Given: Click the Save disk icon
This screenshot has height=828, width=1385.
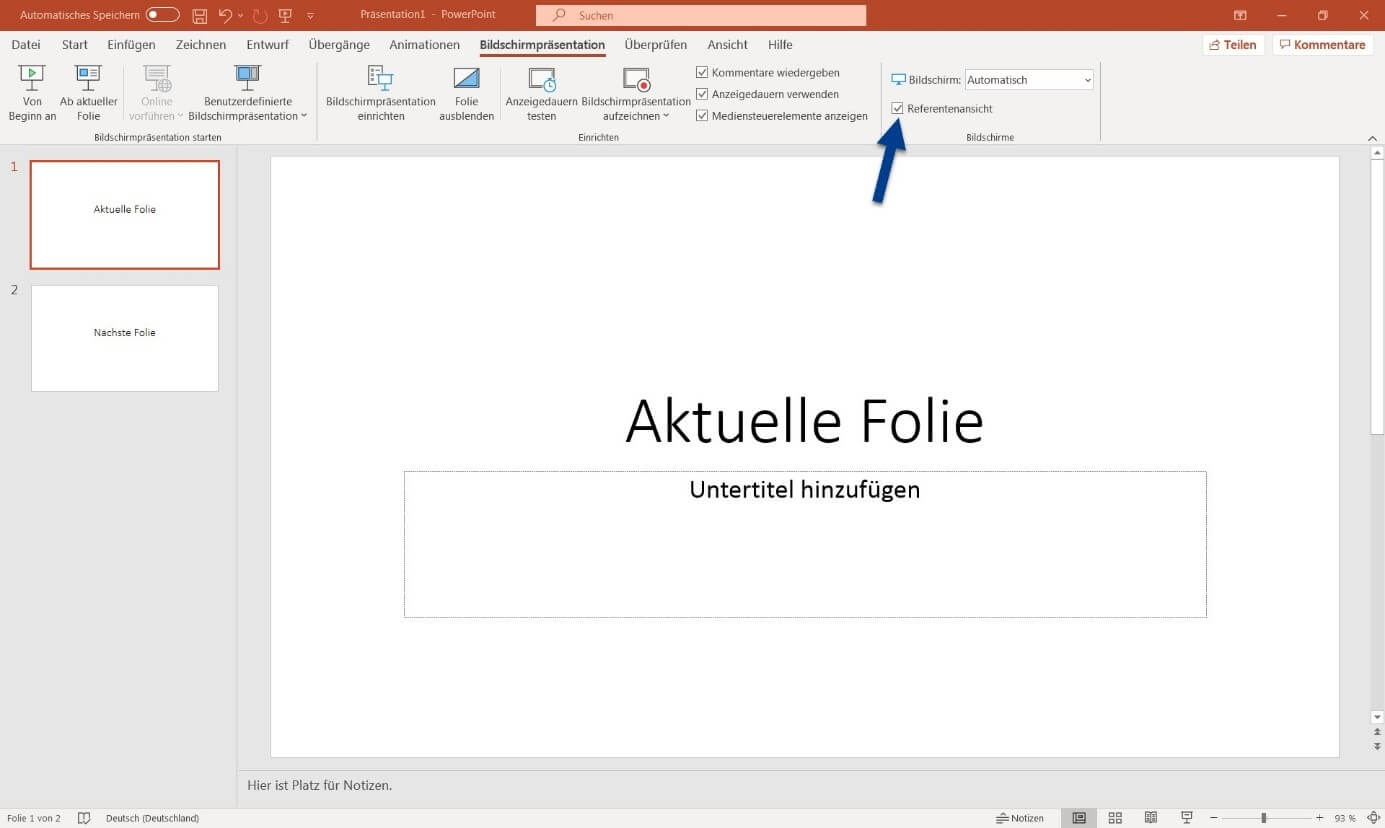Looking at the screenshot, I should (200, 15).
